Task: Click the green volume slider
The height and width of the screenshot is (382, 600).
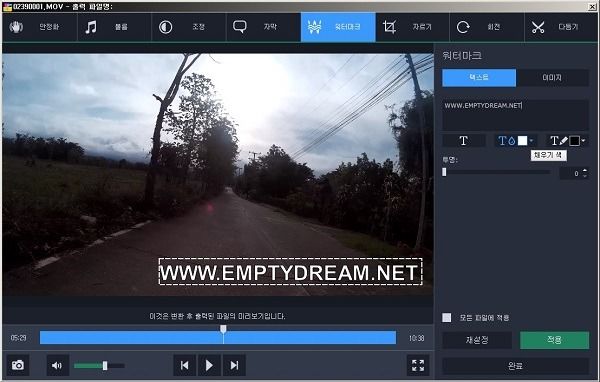Action: pos(99,366)
